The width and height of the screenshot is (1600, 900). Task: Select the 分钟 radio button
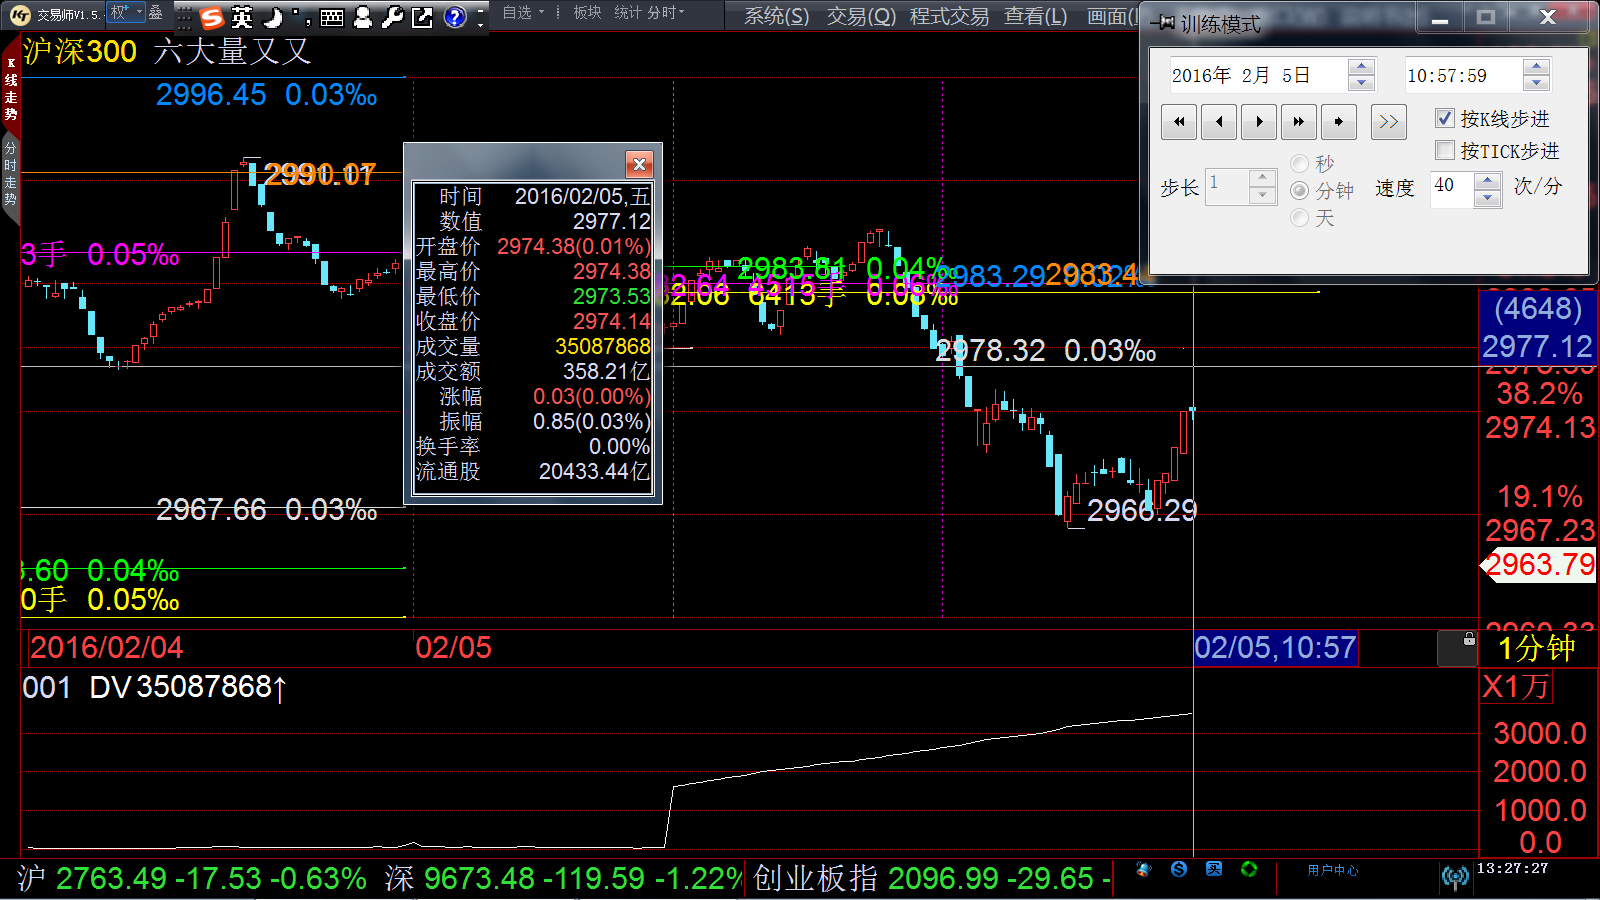[x=1300, y=190]
